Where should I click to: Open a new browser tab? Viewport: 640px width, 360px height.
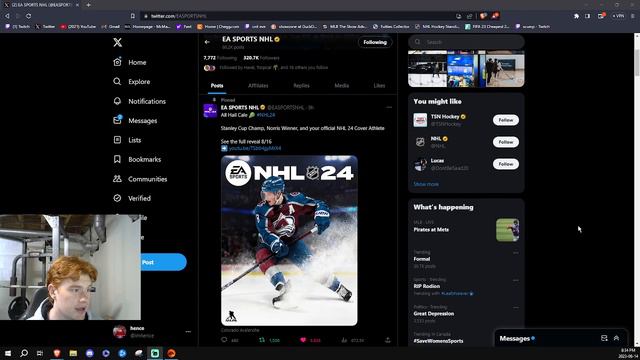click(x=88, y=5)
